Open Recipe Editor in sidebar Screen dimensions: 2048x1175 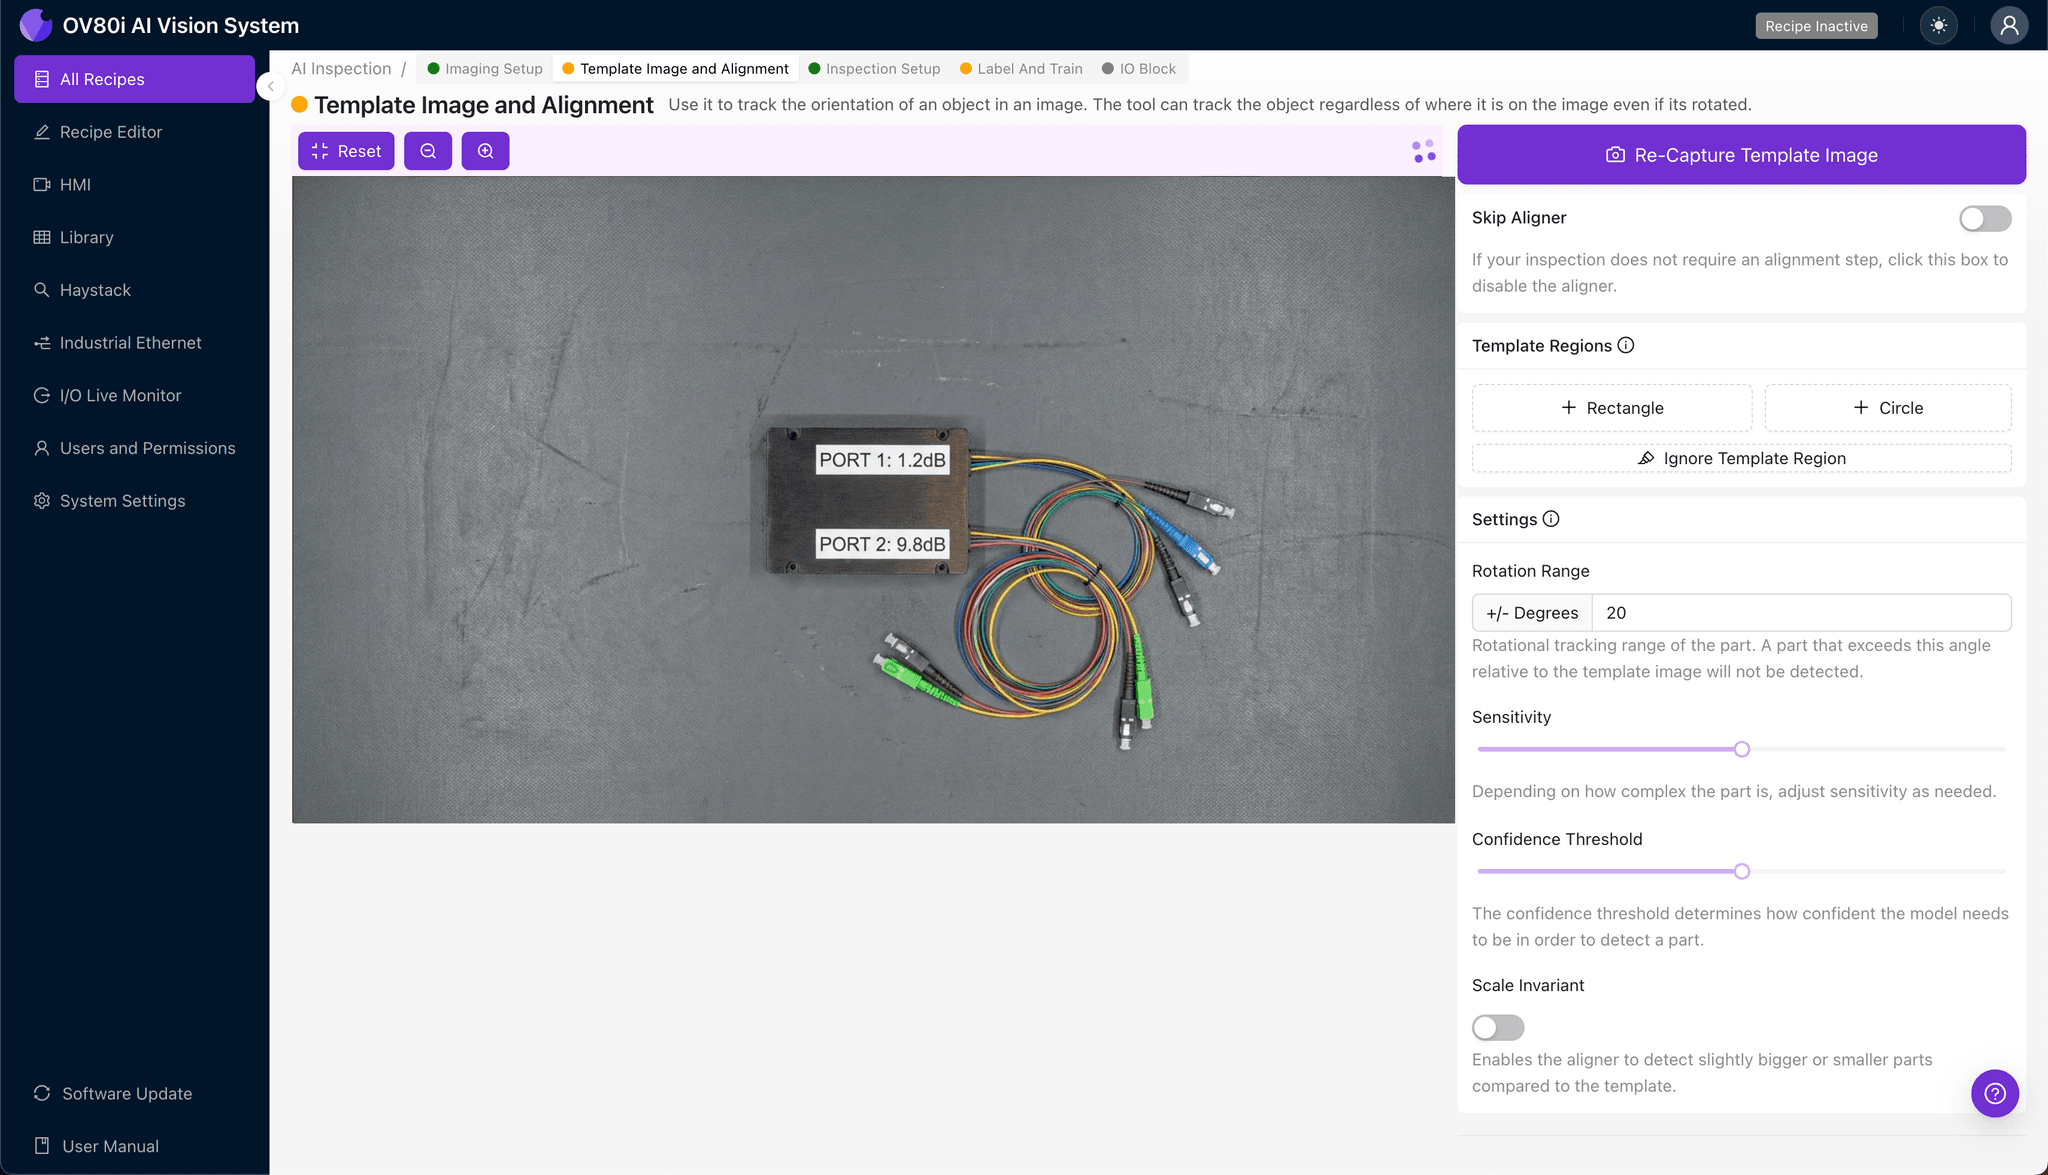coord(134,132)
